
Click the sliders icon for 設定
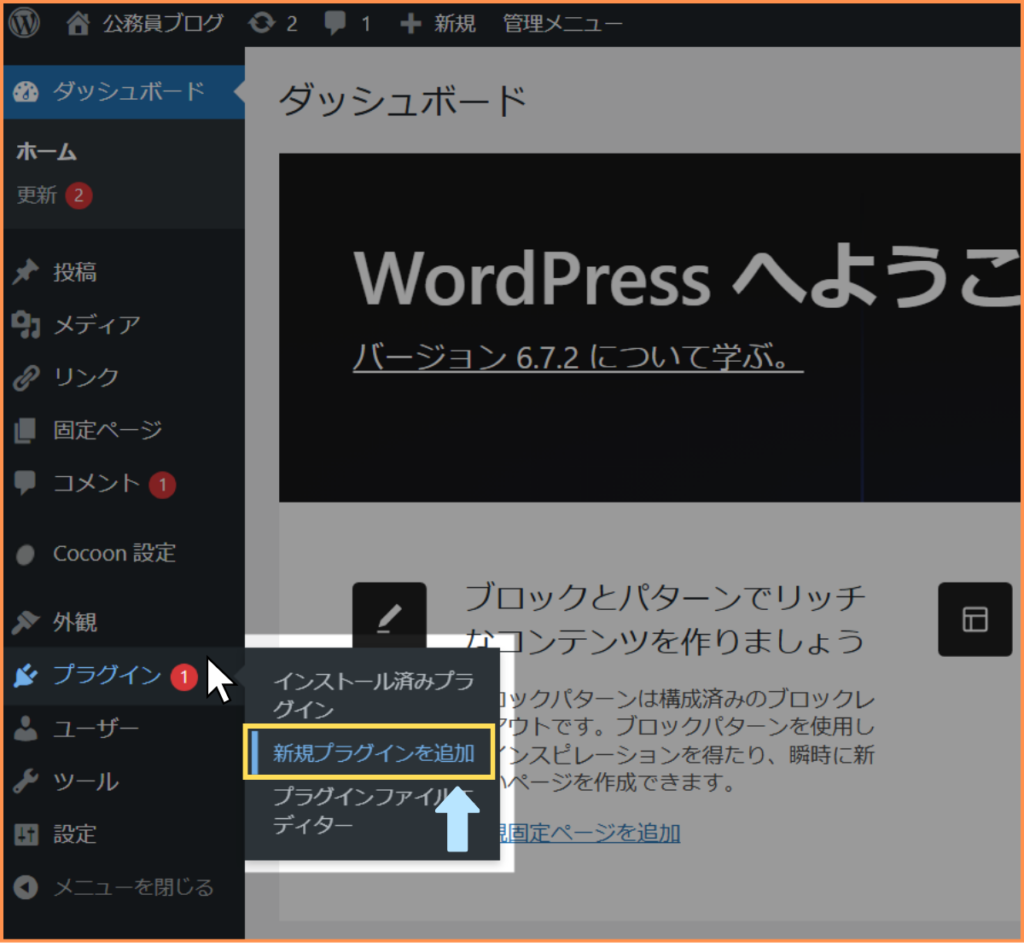tap(26, 835)
